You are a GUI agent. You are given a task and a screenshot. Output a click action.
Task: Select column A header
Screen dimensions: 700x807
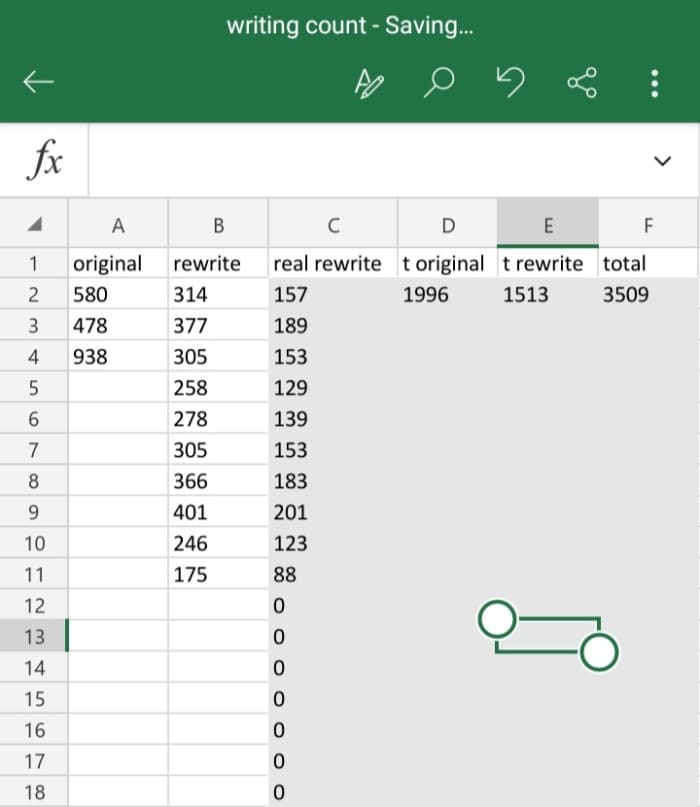(118, 224)
